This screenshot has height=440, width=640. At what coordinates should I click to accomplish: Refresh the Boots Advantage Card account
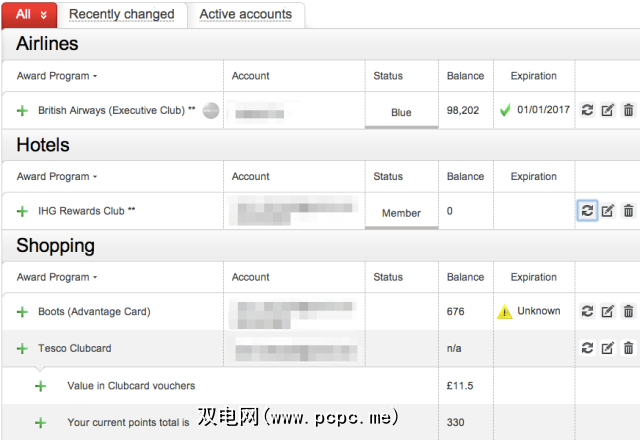[587, 311]
